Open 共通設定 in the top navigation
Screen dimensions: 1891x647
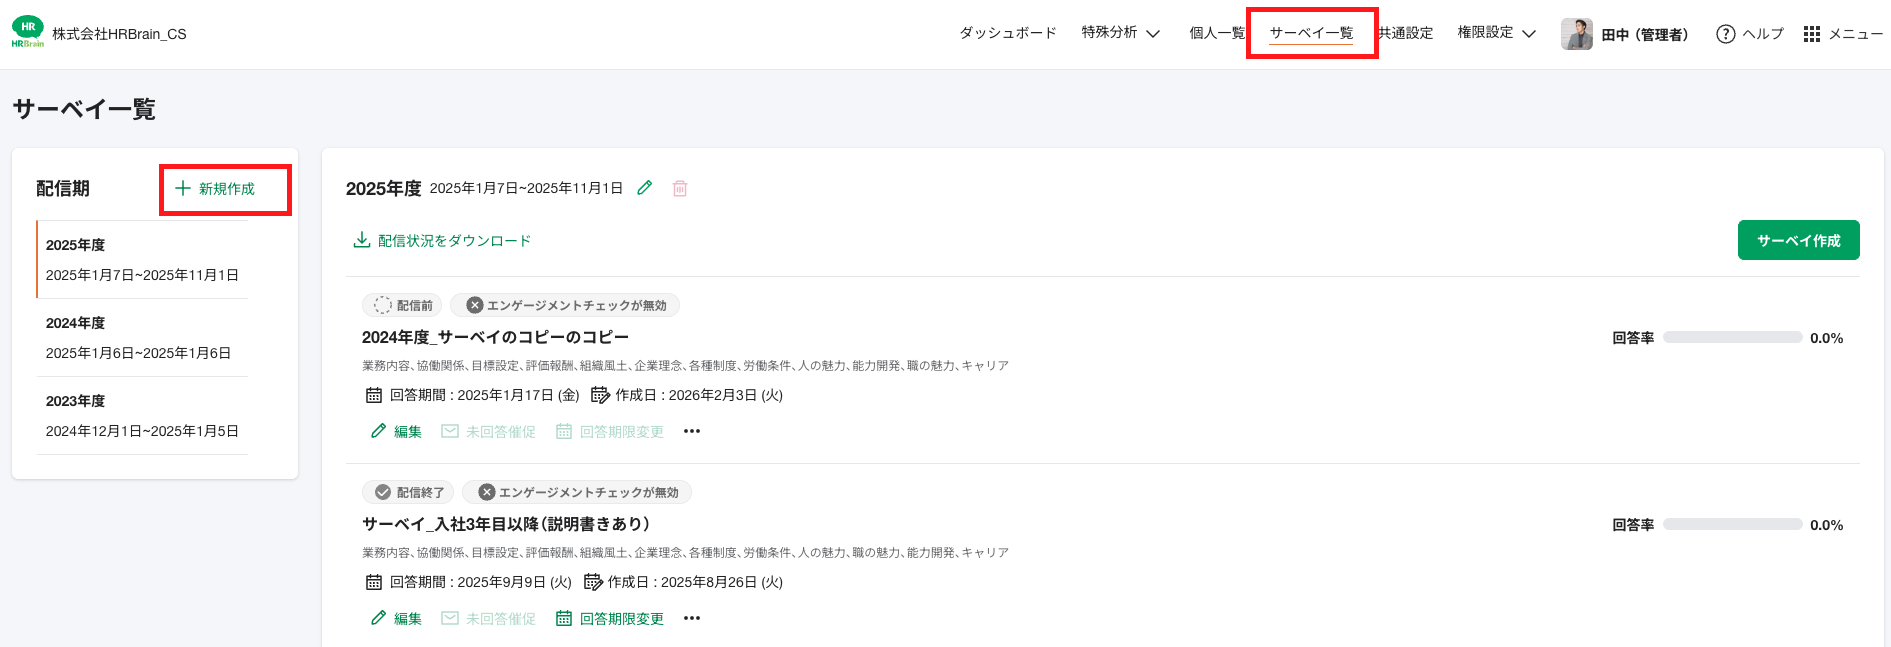click(x=1405, y=33)
